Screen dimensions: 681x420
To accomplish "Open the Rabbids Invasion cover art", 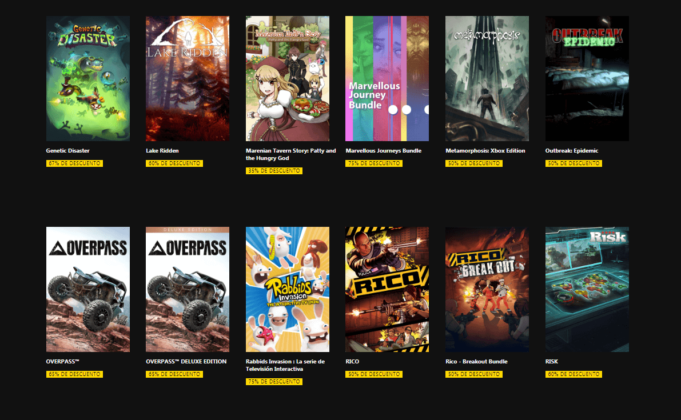I will coord(288,289).
